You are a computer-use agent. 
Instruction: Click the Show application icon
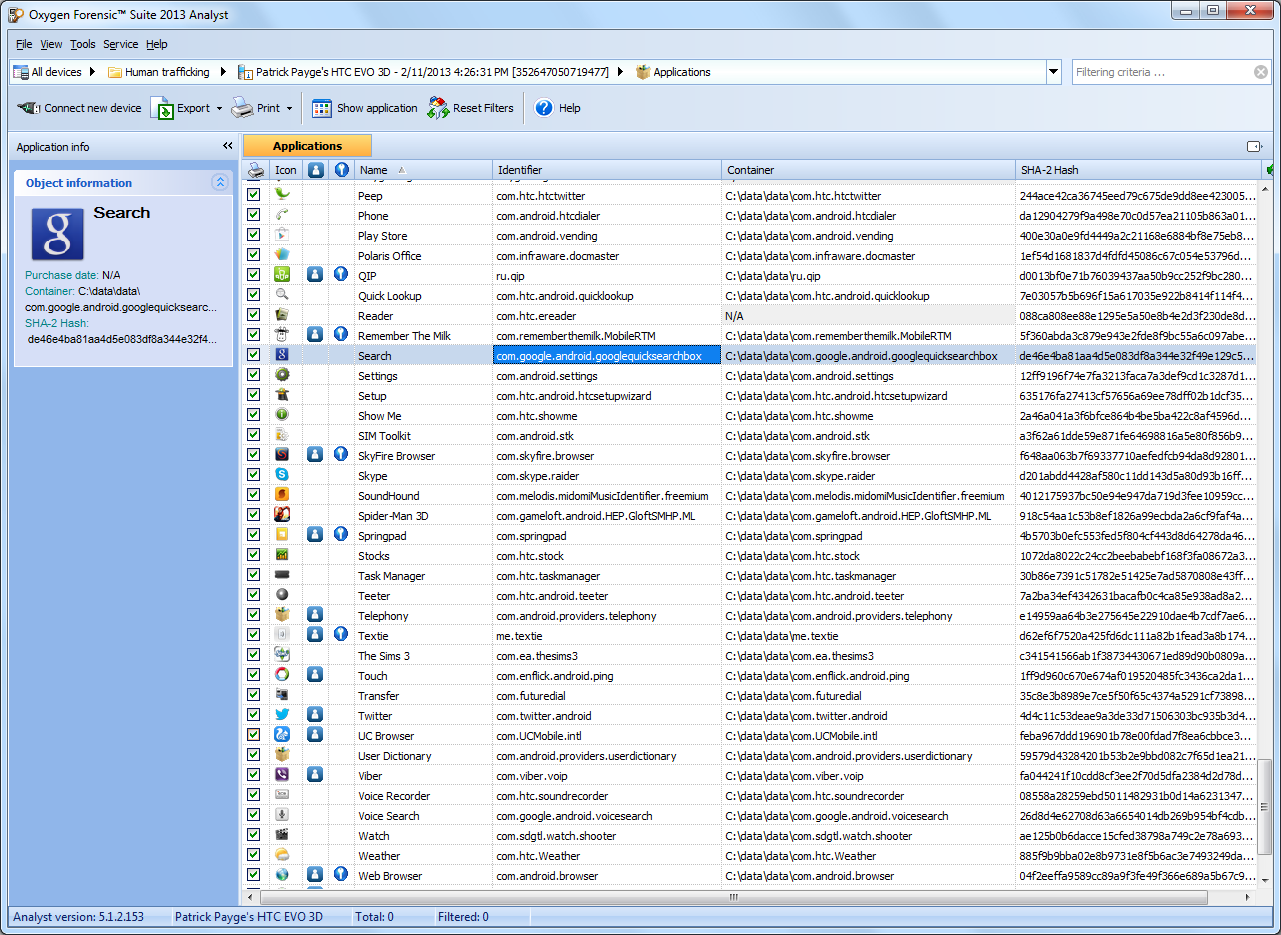coord(322,108)
